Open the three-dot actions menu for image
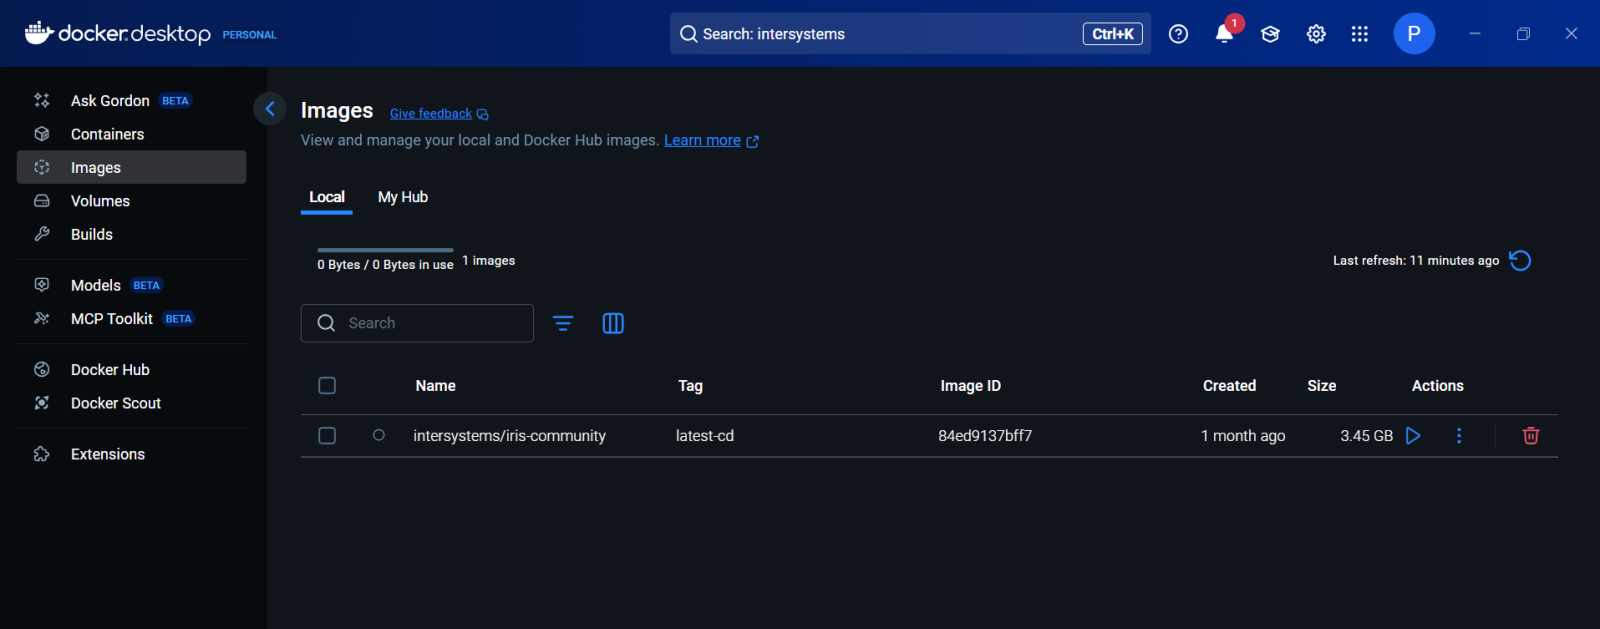The width and height of the screenshot is (1600, 629). coord(1459,436)
